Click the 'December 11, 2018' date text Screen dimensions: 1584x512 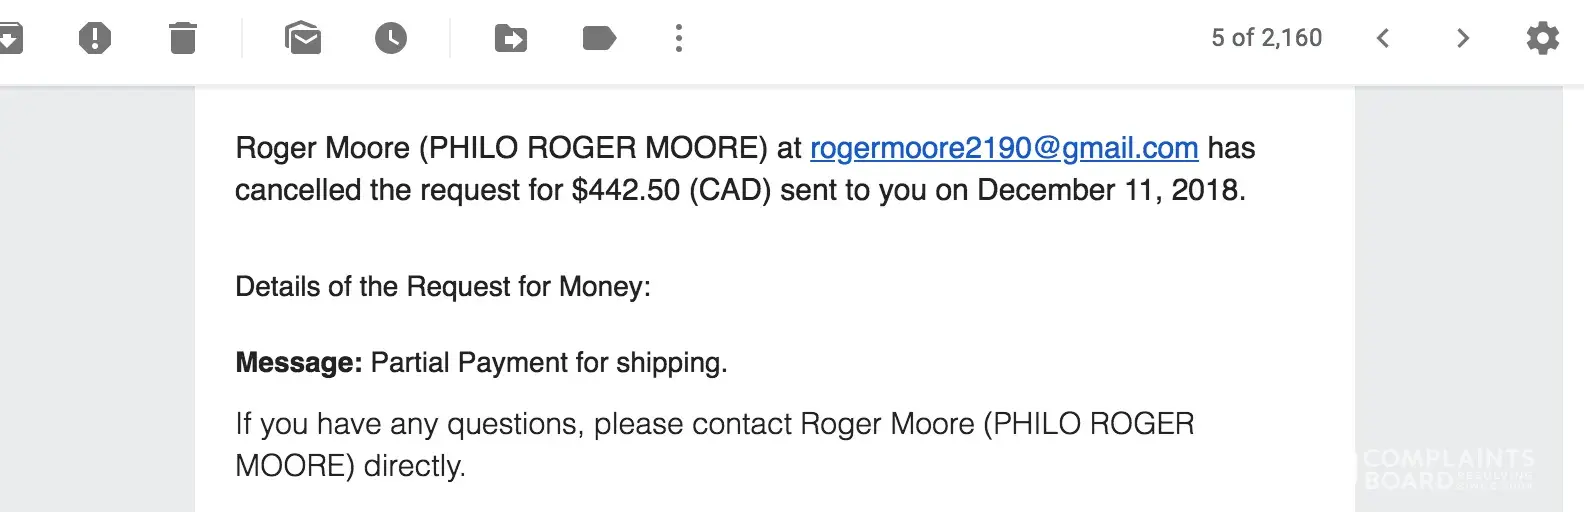point(1108,190)
